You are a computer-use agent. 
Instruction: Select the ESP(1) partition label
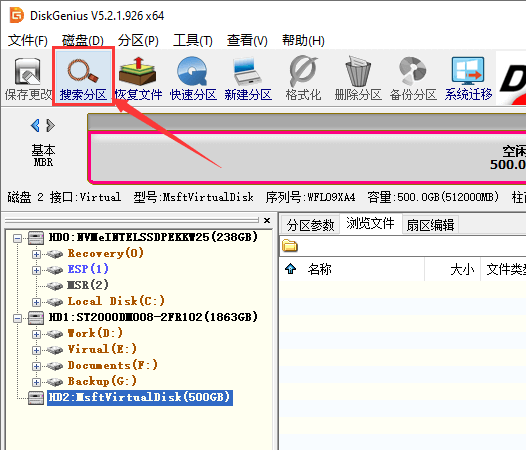pos(88,269)
